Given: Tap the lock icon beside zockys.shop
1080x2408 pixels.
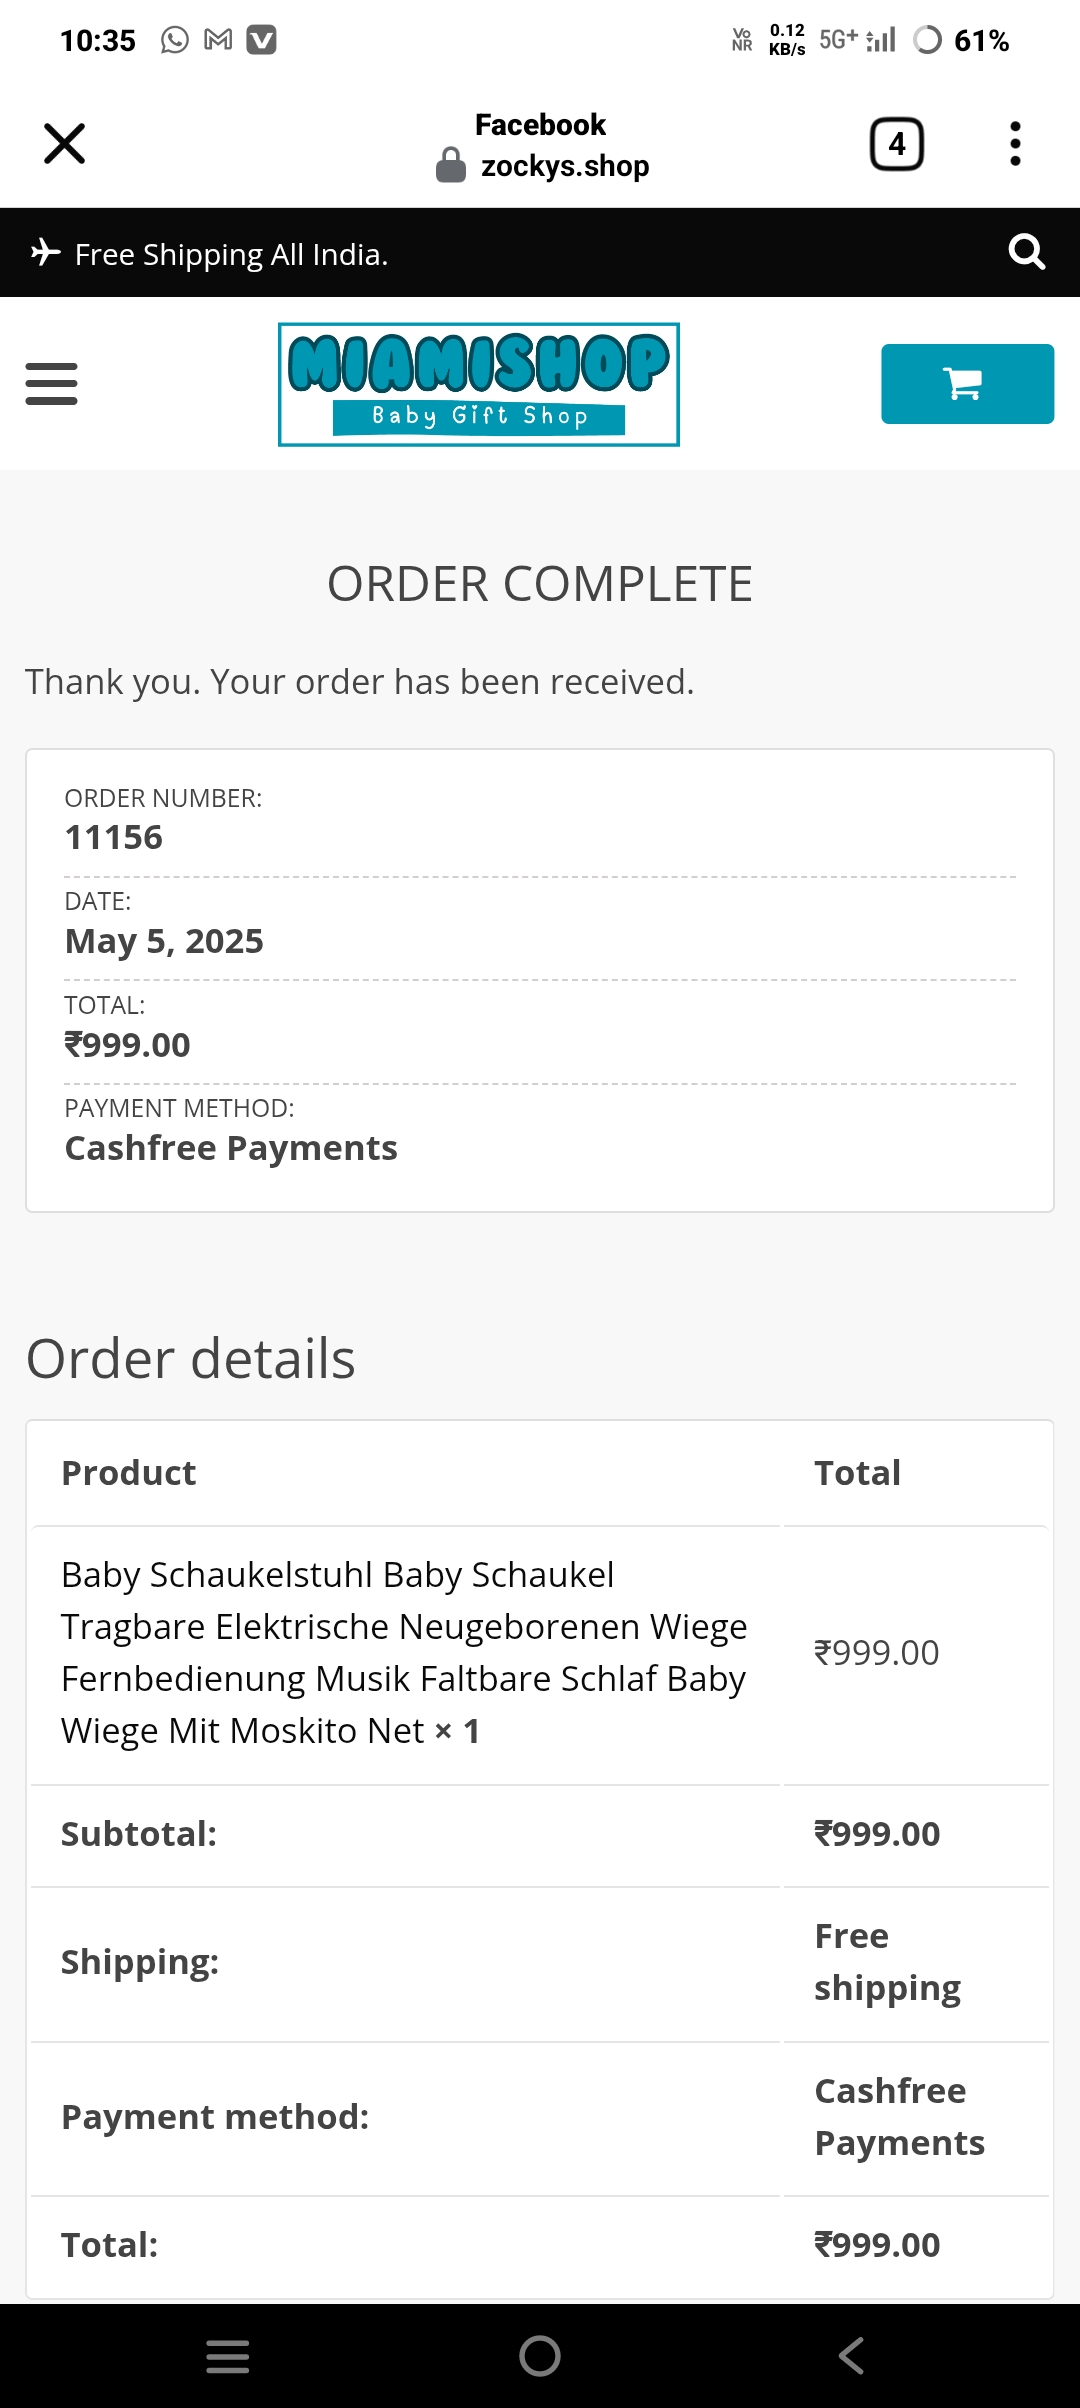Looking at the screenshot, I should click(x=451, y=166).
